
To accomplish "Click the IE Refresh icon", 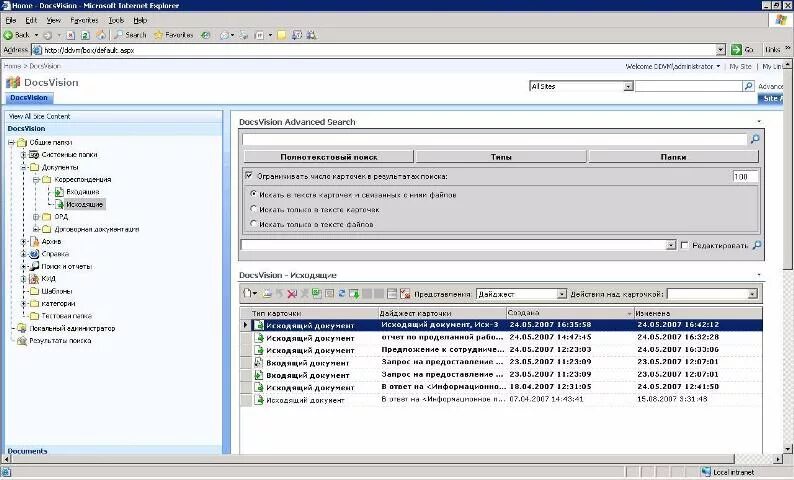I will pyautogui.click(x=86, y=35).
